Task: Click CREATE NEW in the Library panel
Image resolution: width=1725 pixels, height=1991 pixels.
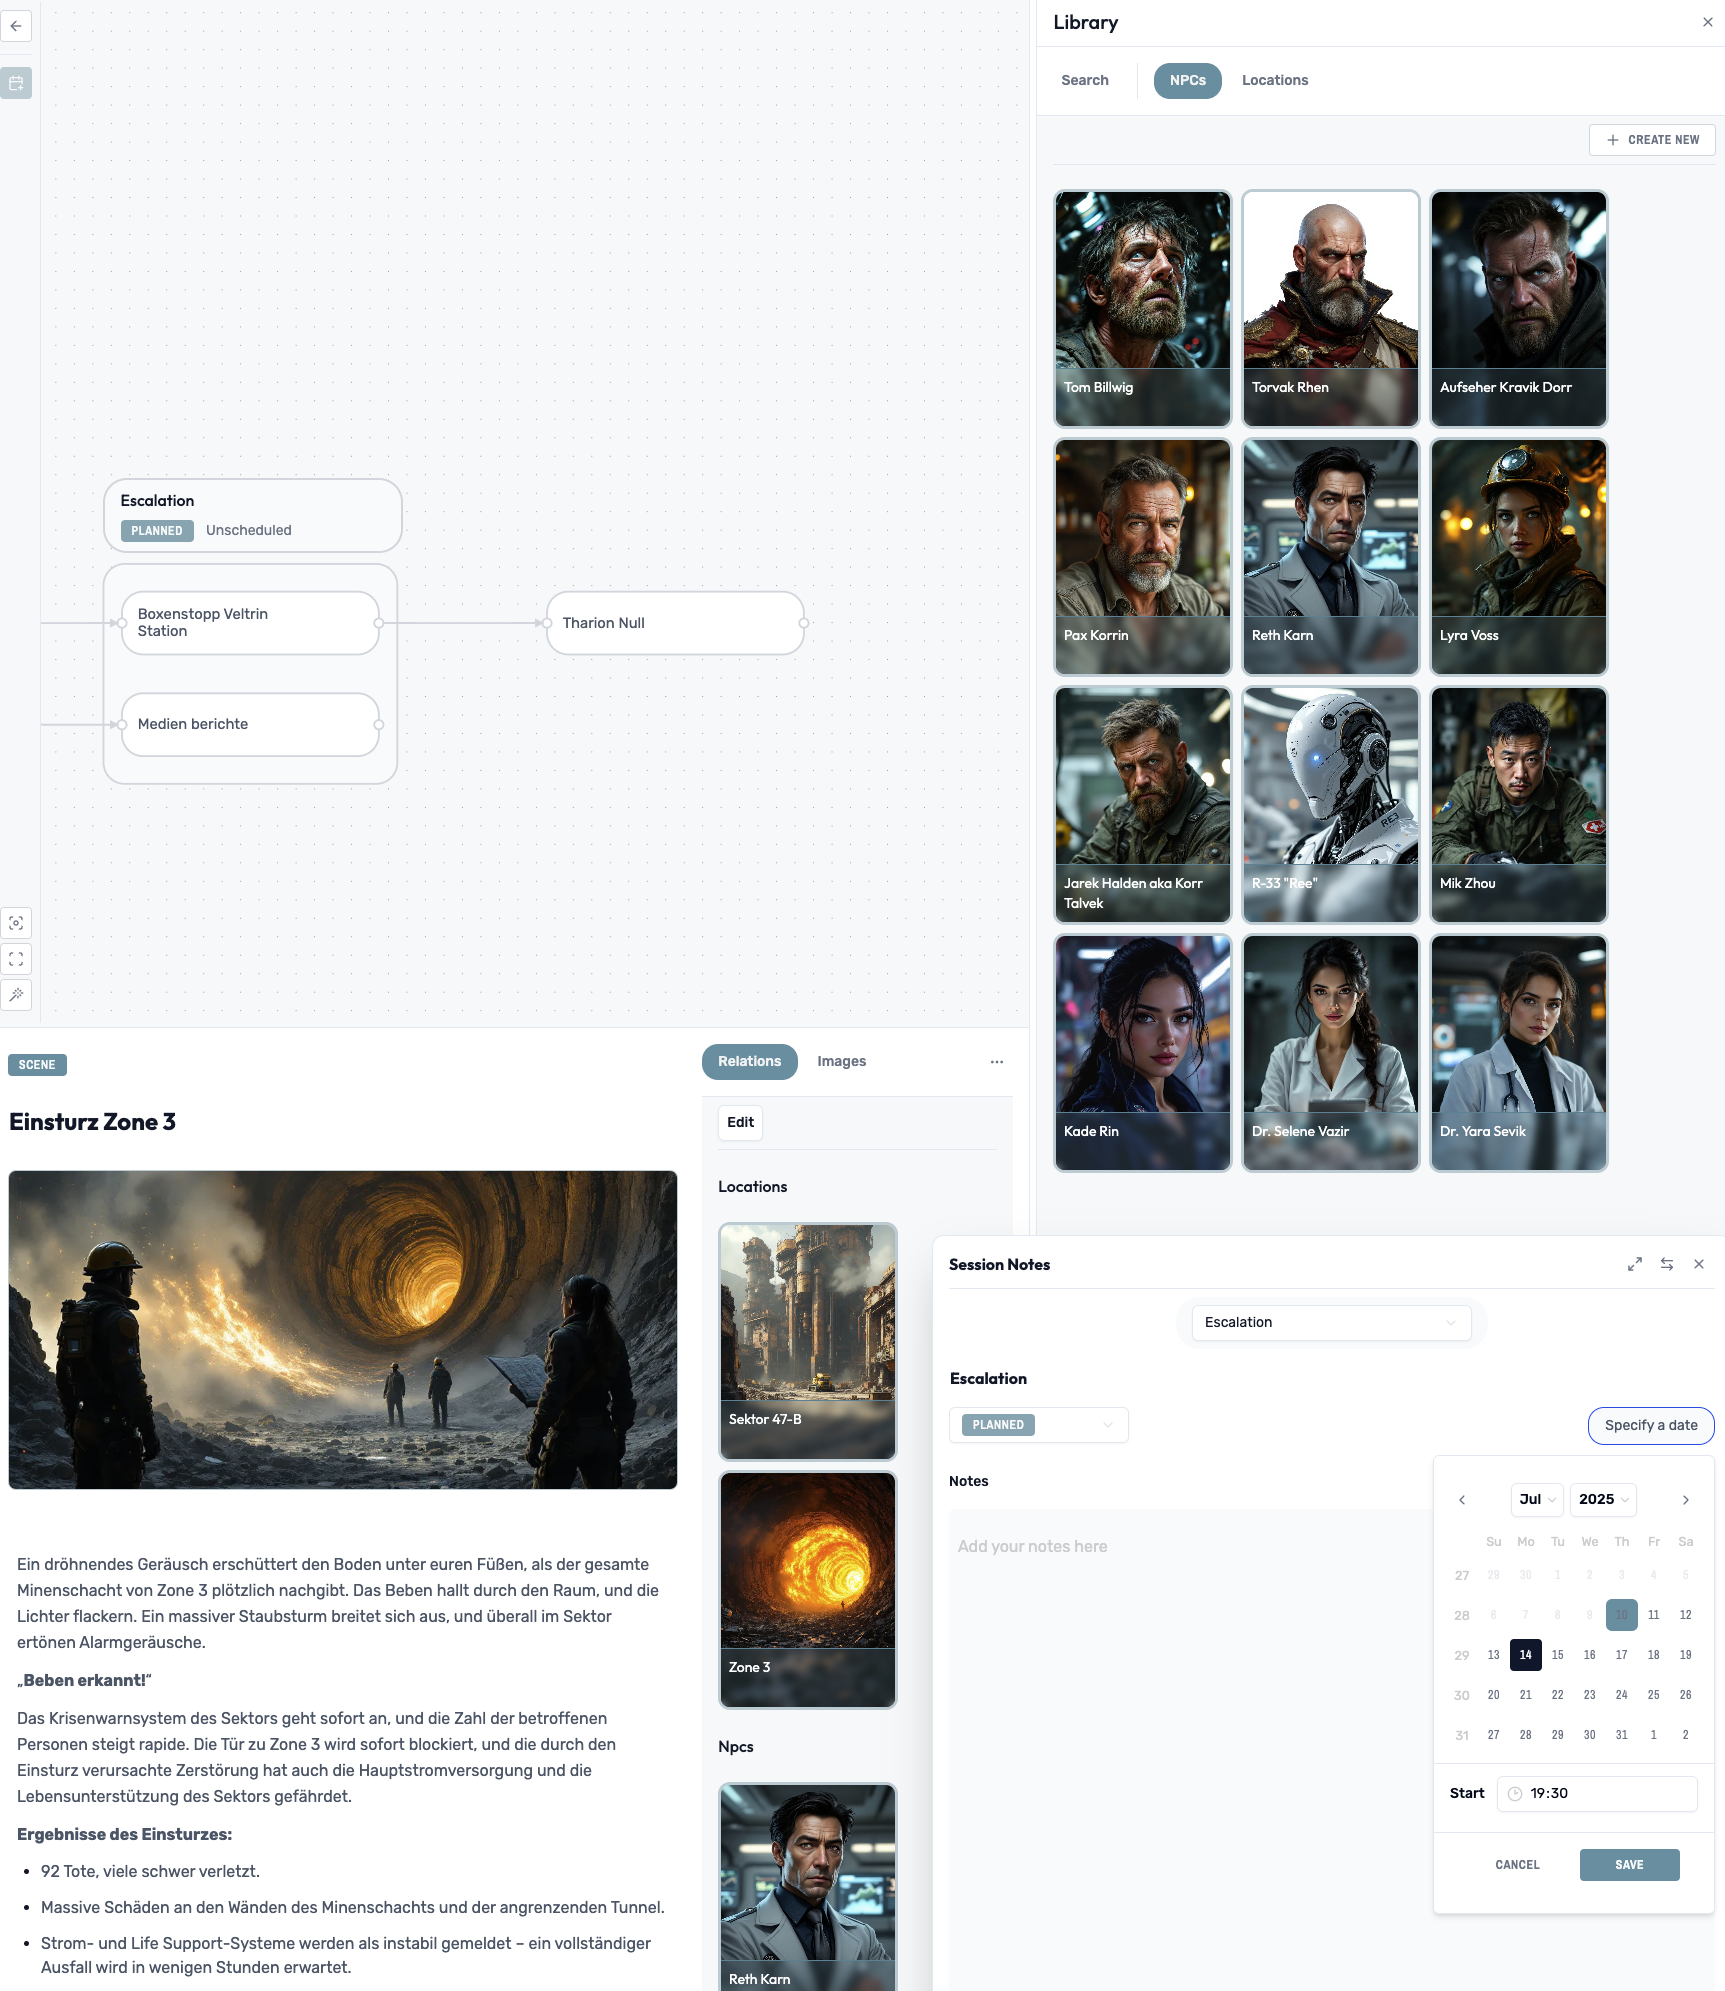Action: click(1652, 139)
